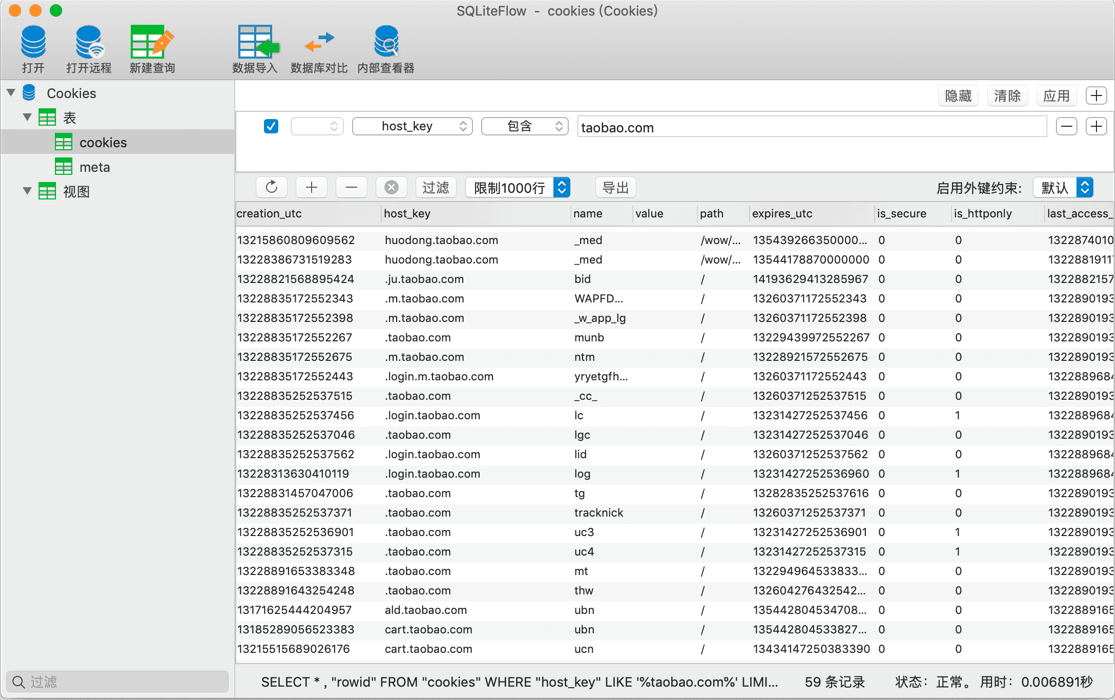Collapse the 视图 views group

click(27, 191)
